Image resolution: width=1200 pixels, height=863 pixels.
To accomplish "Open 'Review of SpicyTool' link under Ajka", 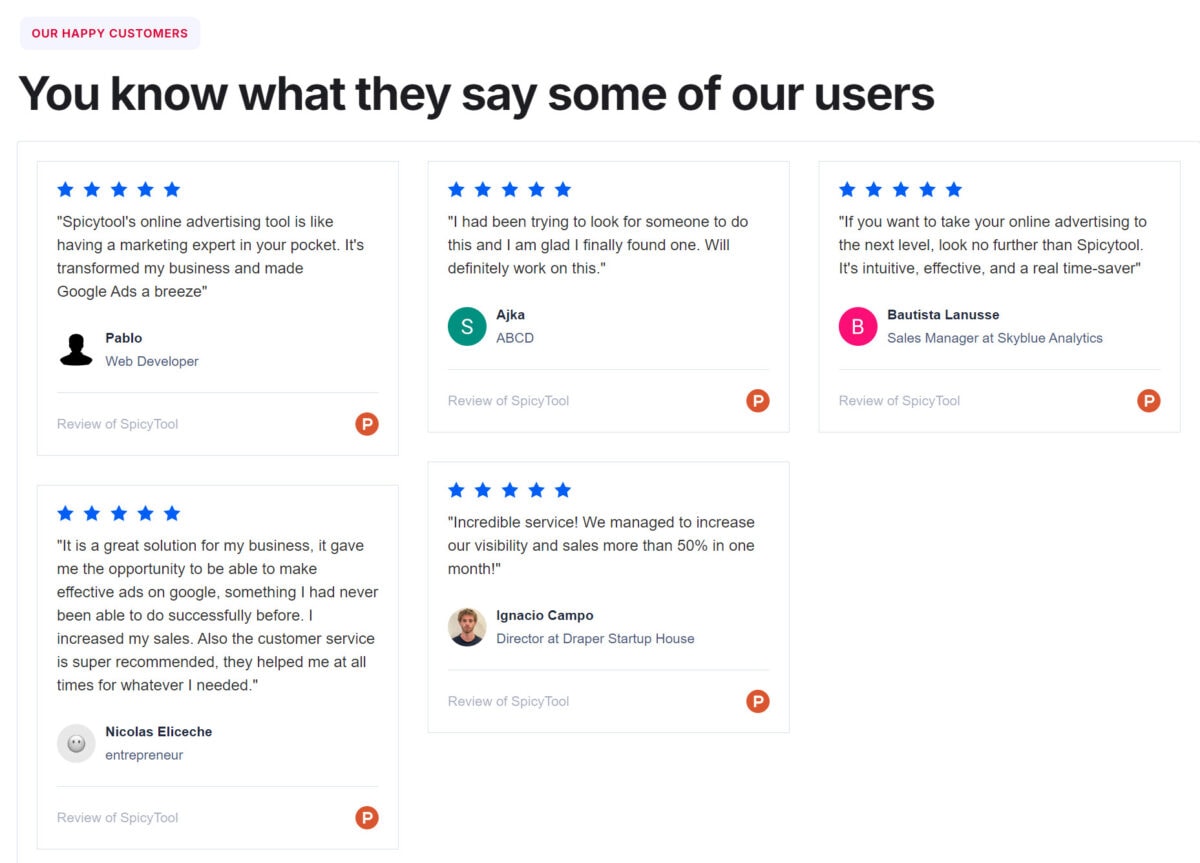I will [x=509, y=401].
